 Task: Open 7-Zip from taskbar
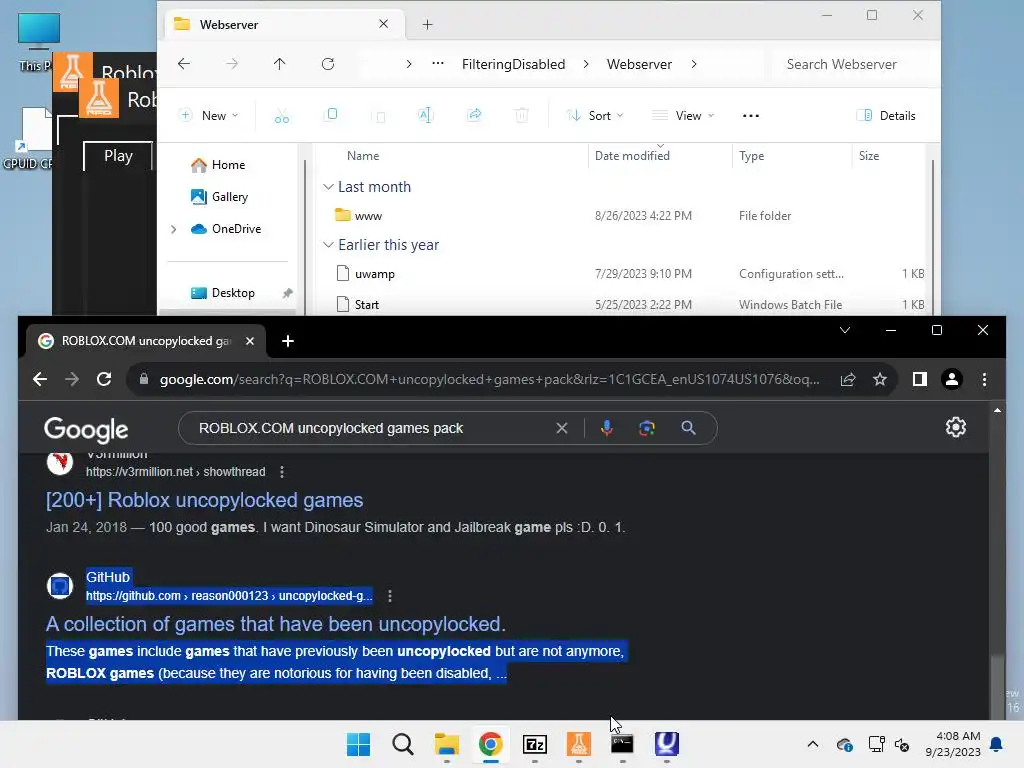[534, 744]
